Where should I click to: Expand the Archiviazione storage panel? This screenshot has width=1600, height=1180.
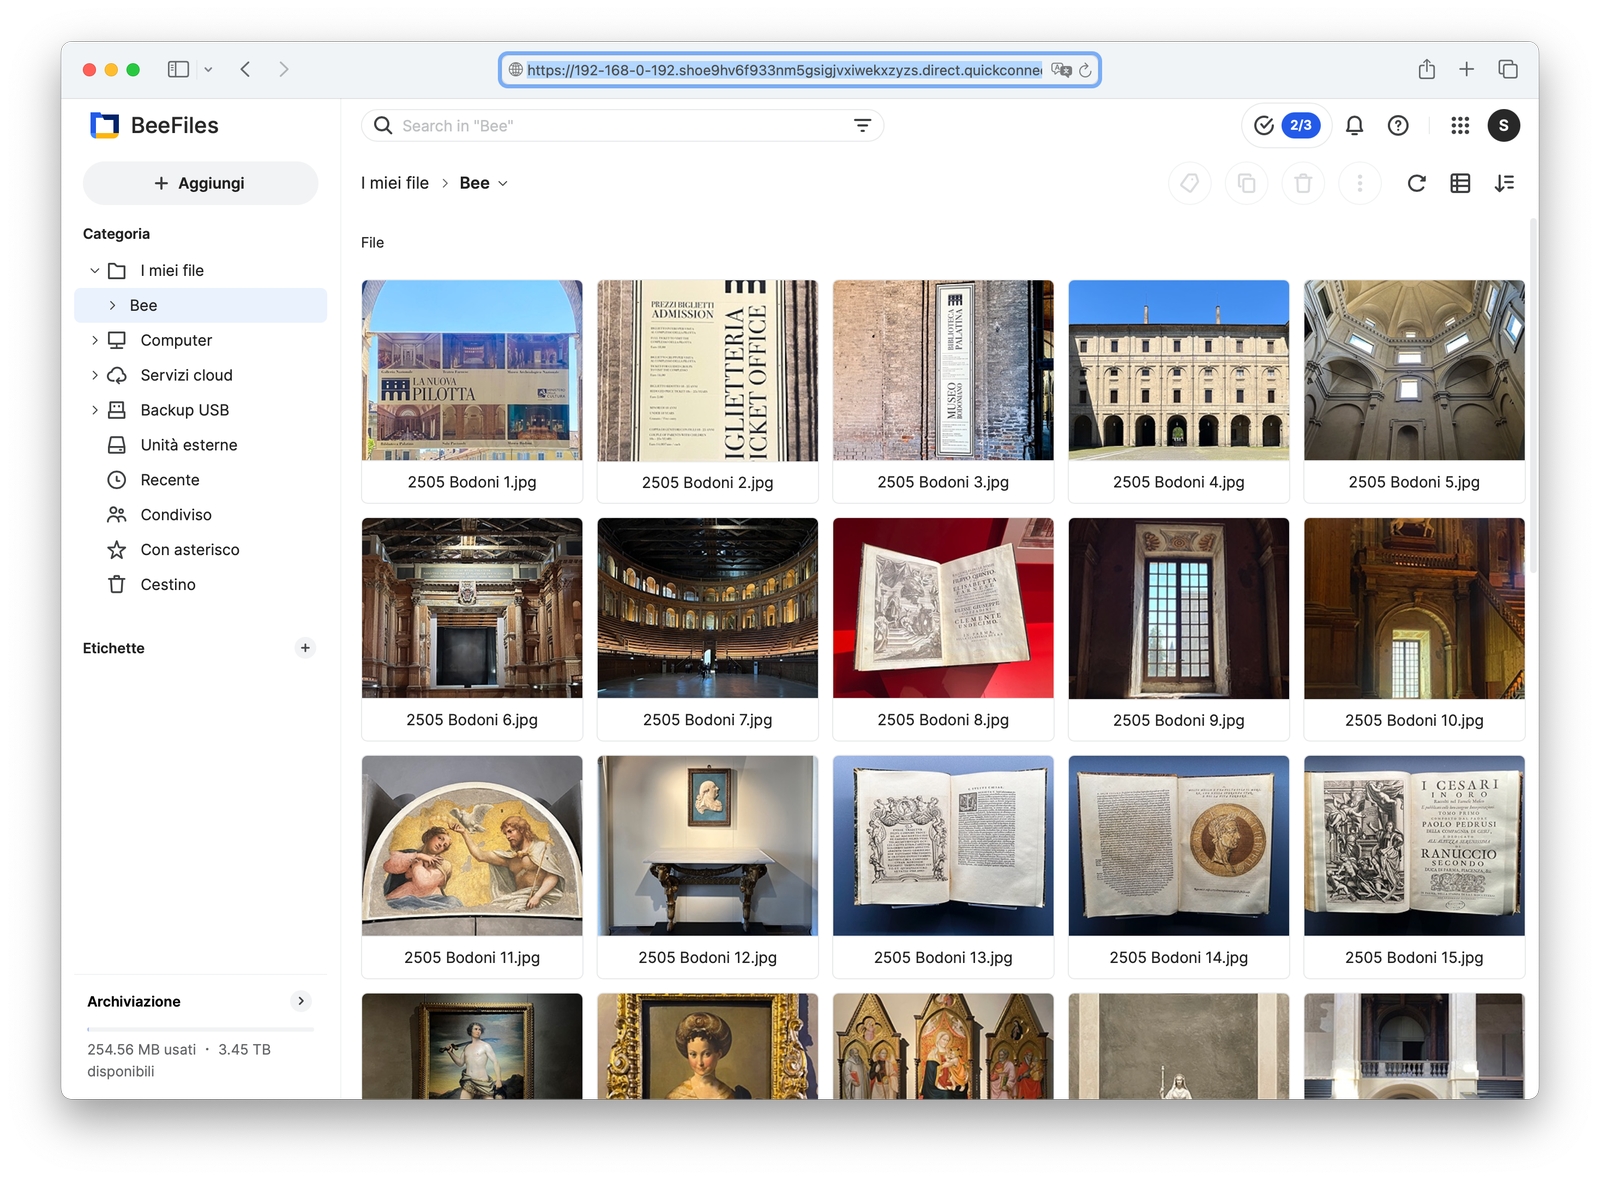click(x=300, y=1001)
